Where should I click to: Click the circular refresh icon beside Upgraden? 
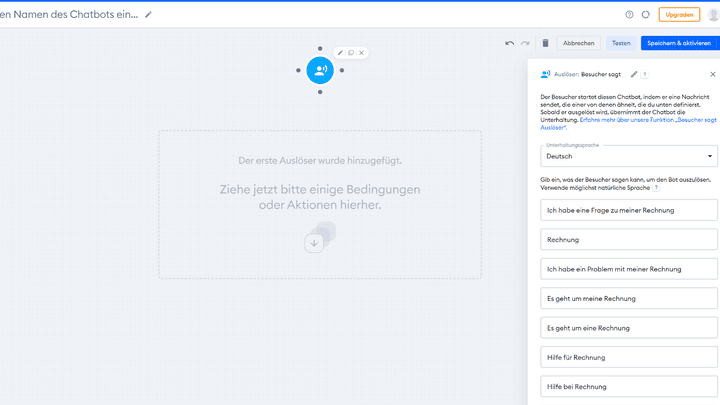pos(646,15)
